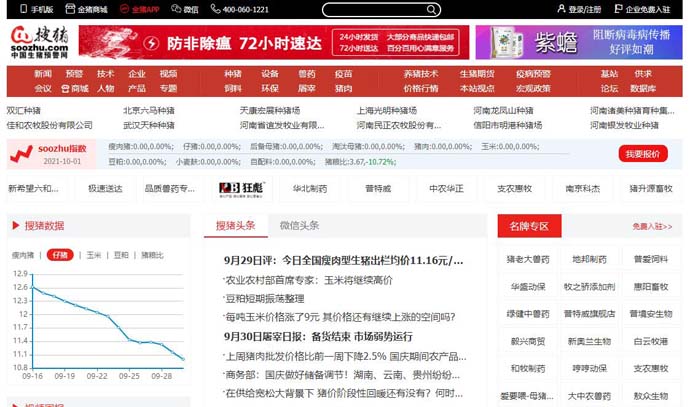Open the 名牌专区 header

point(529,226)
